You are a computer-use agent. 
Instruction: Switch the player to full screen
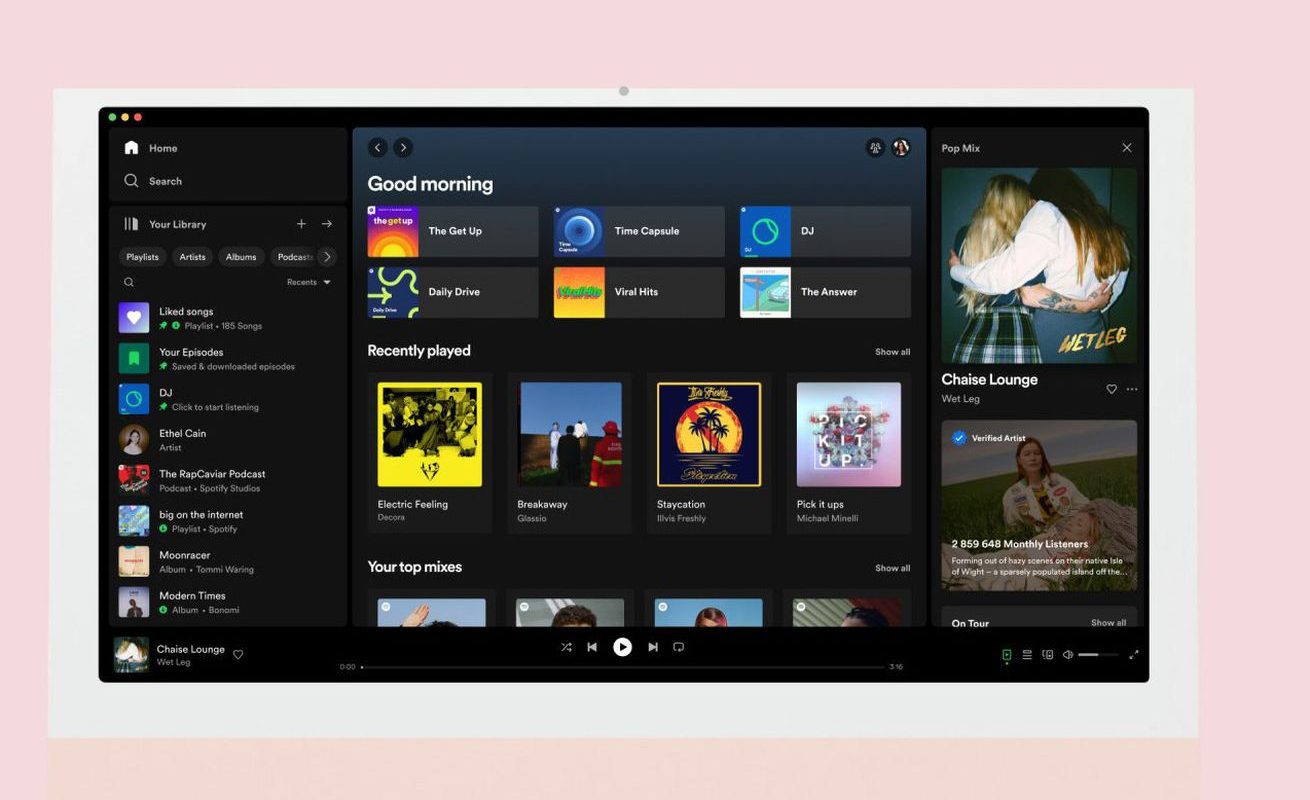pyautogui.click(x=1133, y=655)
